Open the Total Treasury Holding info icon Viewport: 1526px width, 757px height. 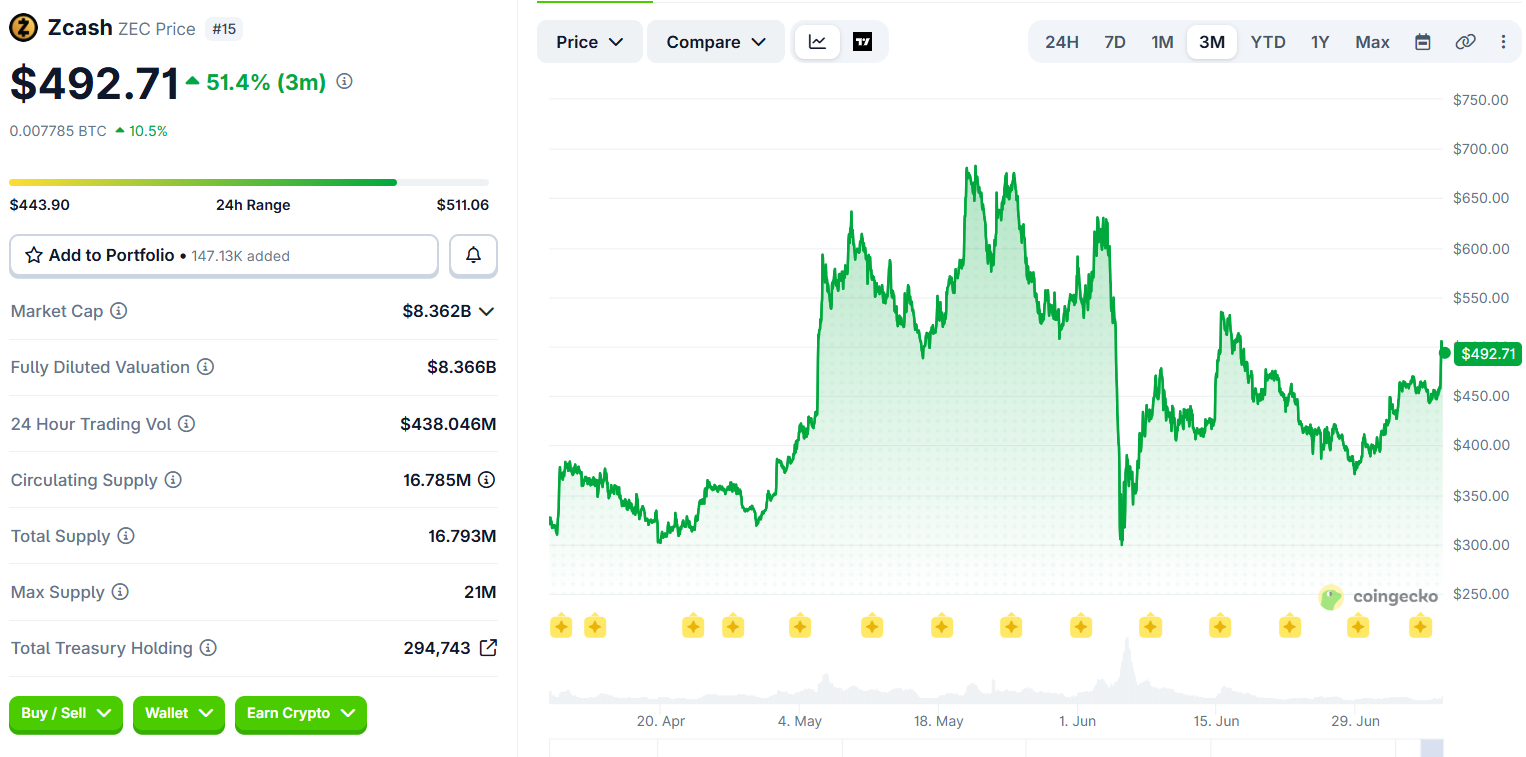pyautogui.click(x=208, y=648)
